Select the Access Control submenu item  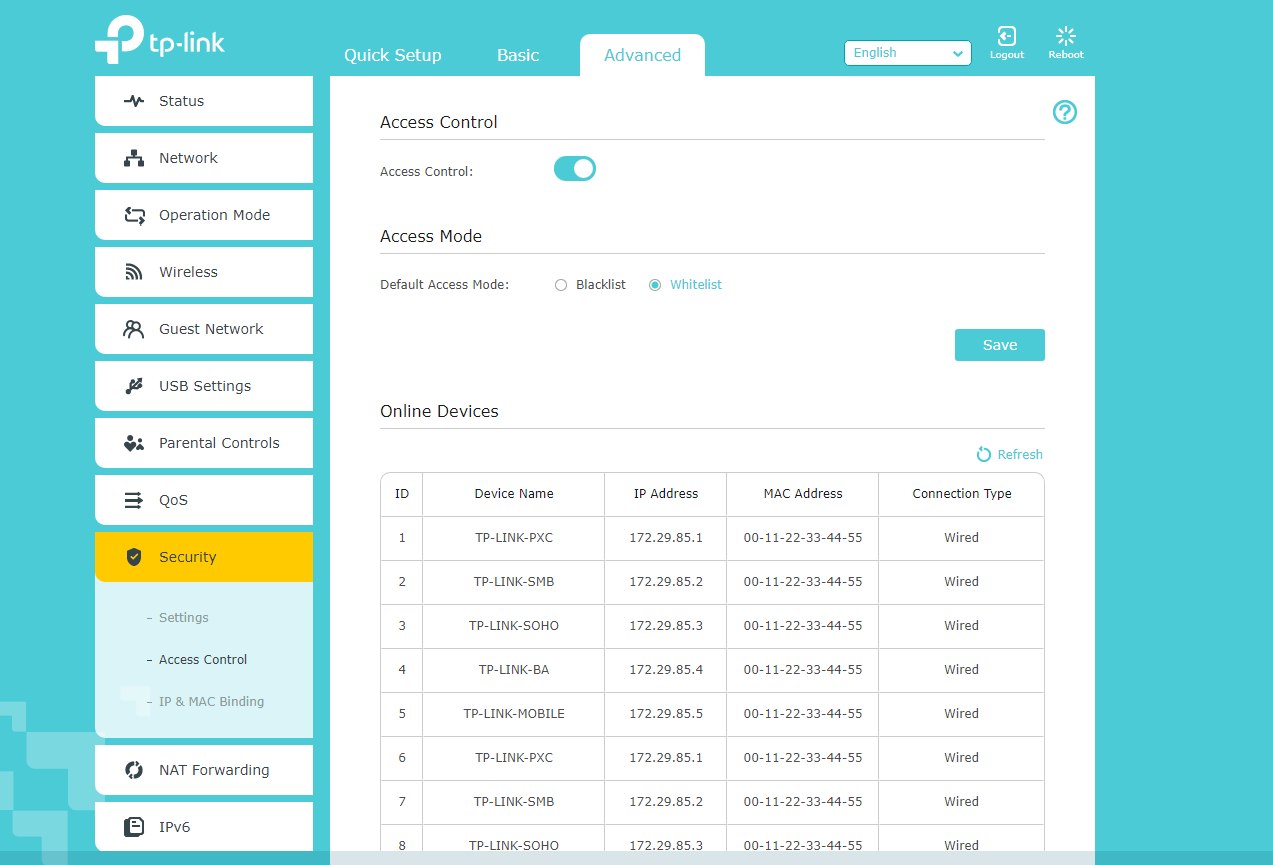click(203, 660)
